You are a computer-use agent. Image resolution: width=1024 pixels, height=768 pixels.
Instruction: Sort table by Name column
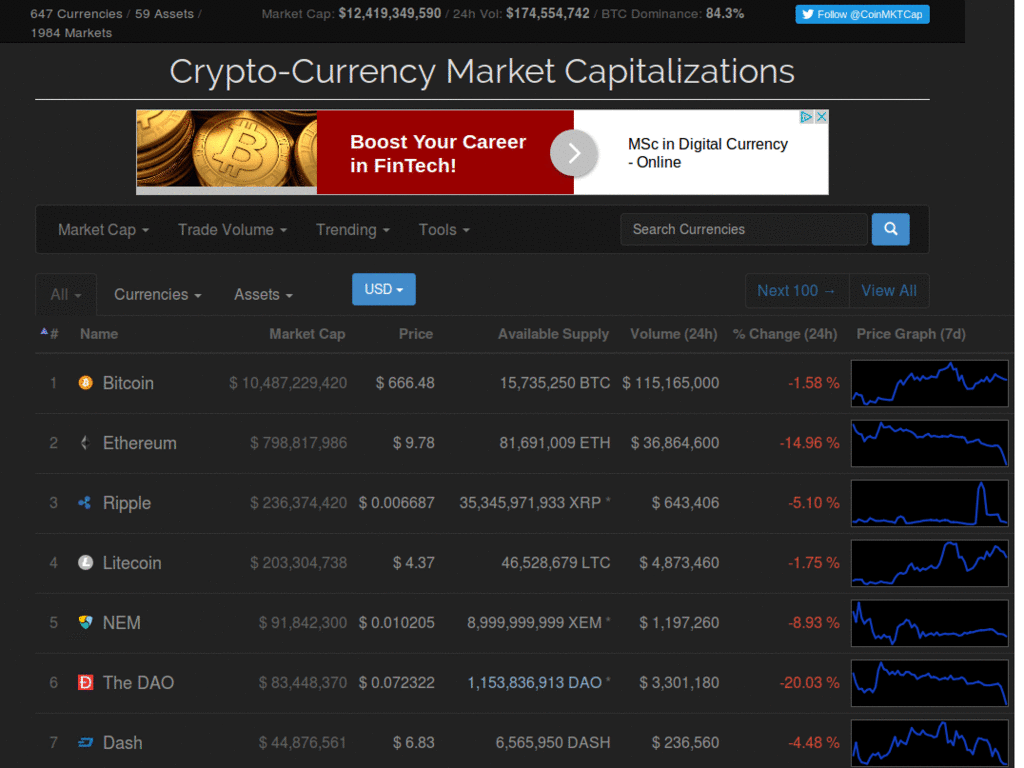tap(99, 334)
